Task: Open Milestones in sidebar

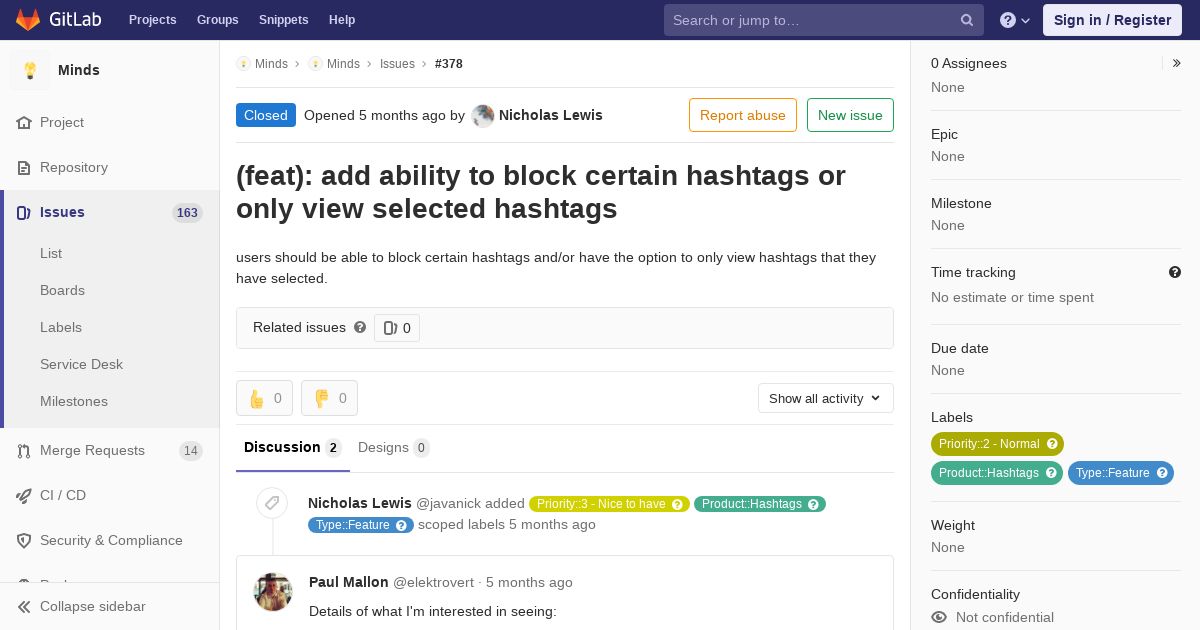Action: [74, 401]
